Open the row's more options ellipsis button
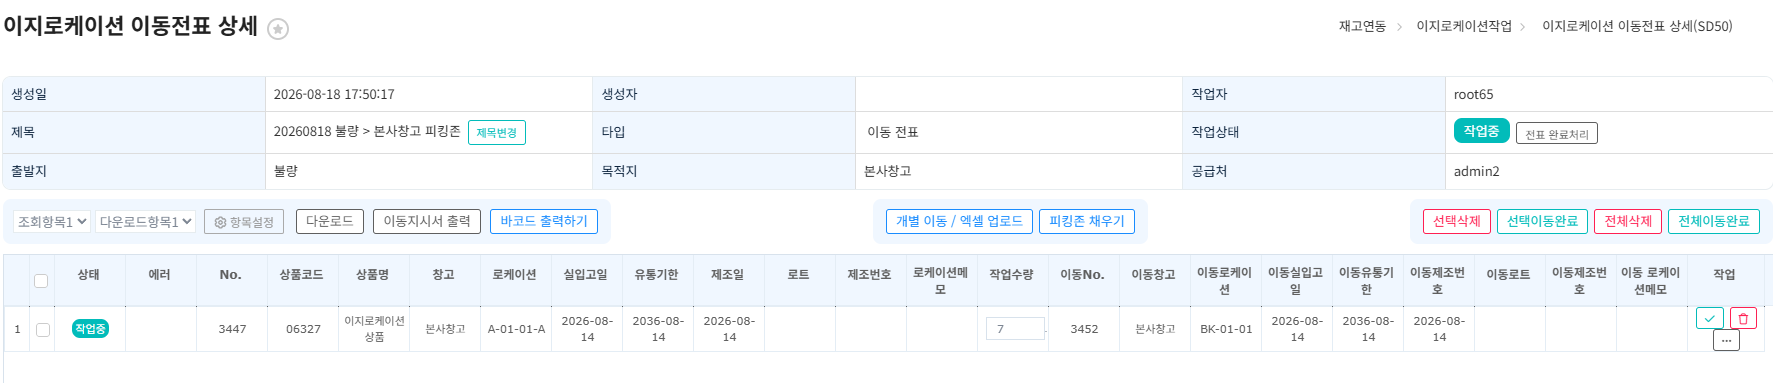This screenshot has height=383, width=1773. pyautogui.click(x=1726, y=340)
